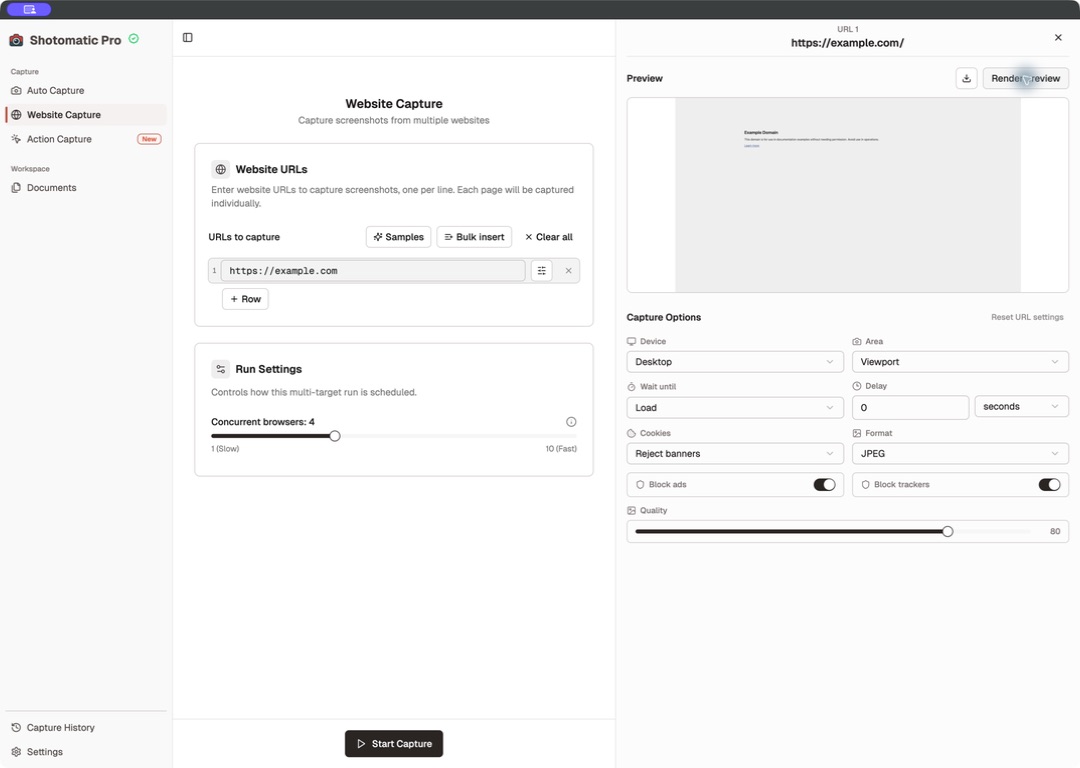Viewport: 1080px width, 768px height.
Task: Click the purple screen-share indicator
Action: pyautogui.click(x=29, y=10)
